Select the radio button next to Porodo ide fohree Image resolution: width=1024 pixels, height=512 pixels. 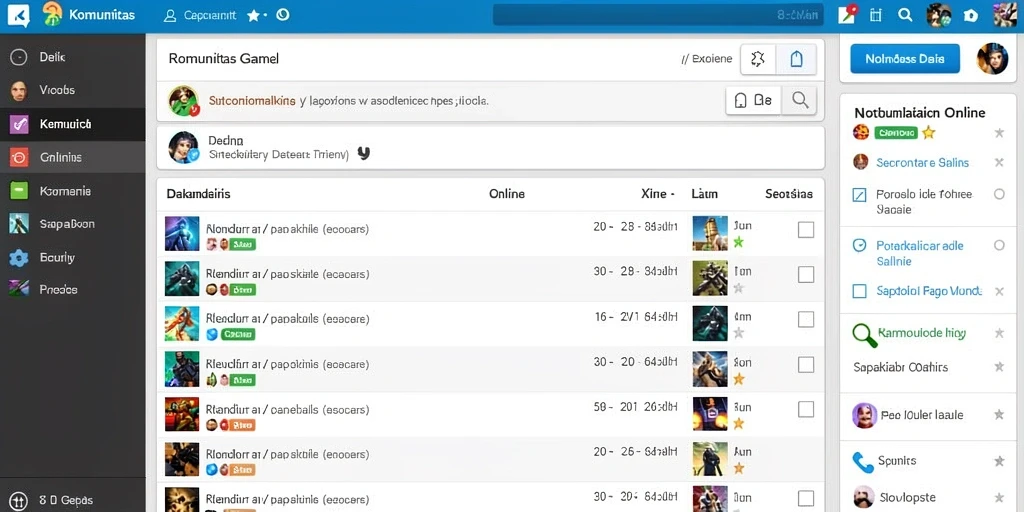[x=999, y=194]
